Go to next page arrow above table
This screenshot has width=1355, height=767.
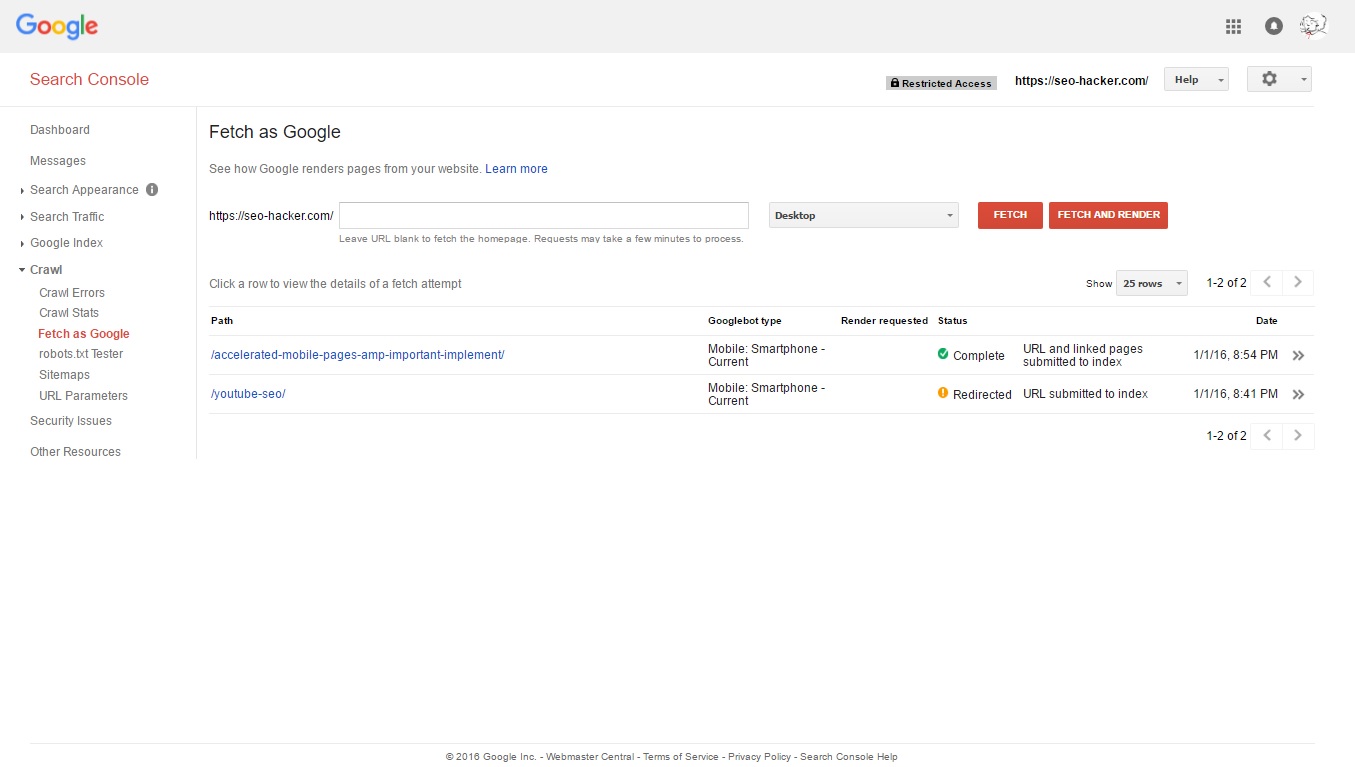pyautogui.click(x=1298, y=283)
